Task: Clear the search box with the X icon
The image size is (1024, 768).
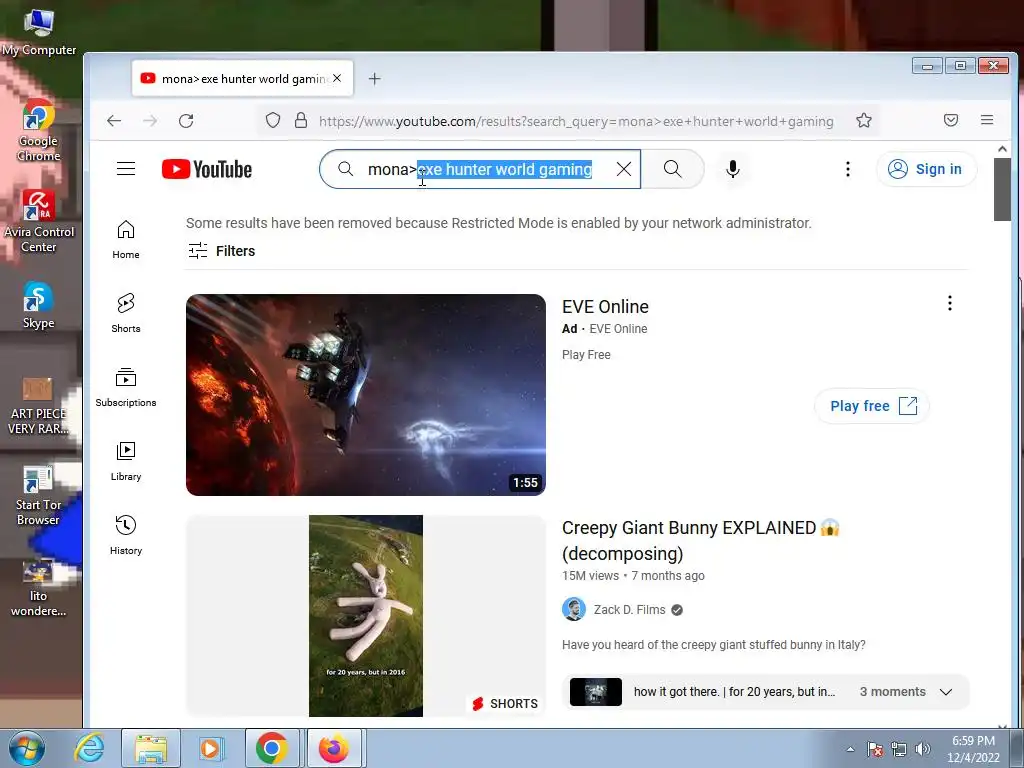Action: coord(624,169)
